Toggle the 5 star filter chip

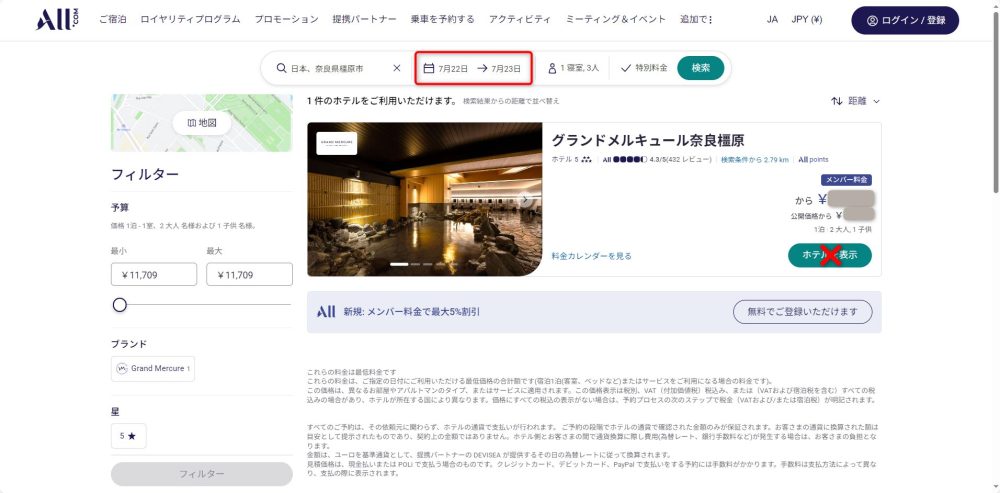pos(128,436)
